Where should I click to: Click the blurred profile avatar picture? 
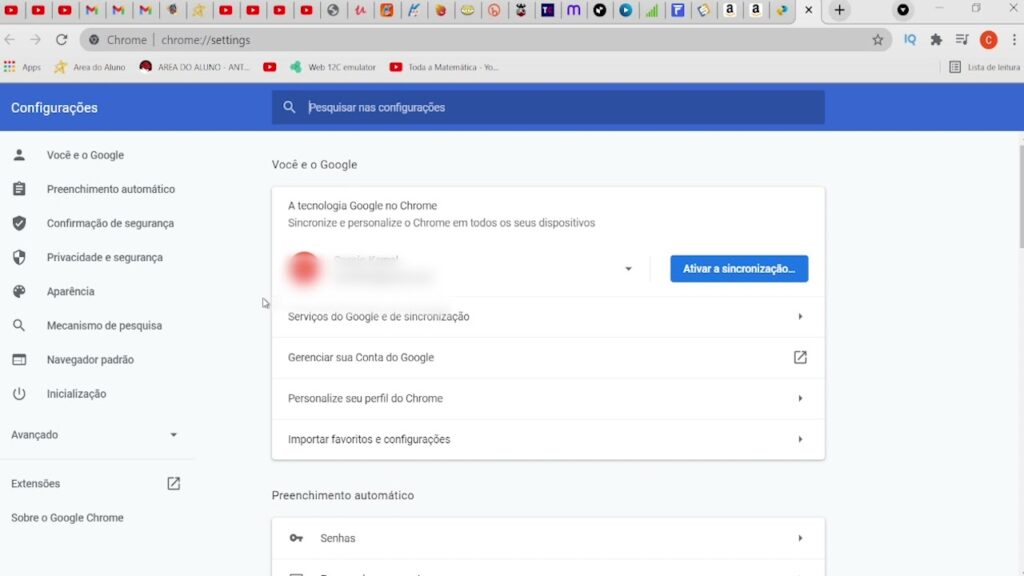coord(304,268)
